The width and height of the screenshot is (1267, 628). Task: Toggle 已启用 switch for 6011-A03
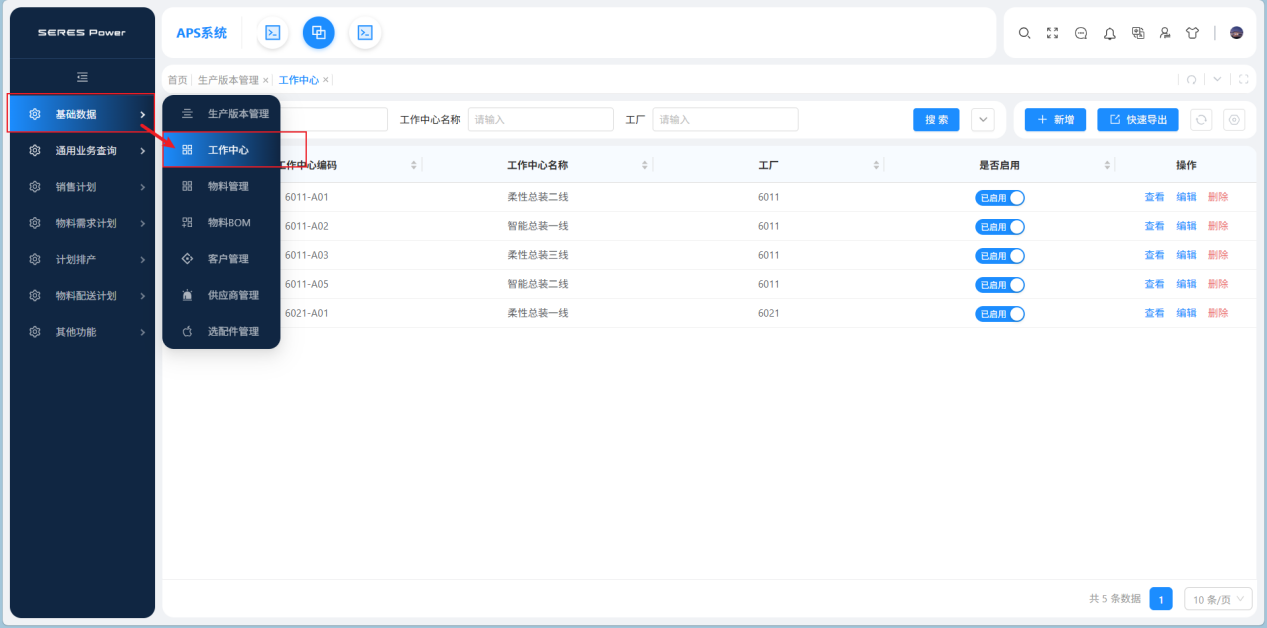coord(1000,256)
